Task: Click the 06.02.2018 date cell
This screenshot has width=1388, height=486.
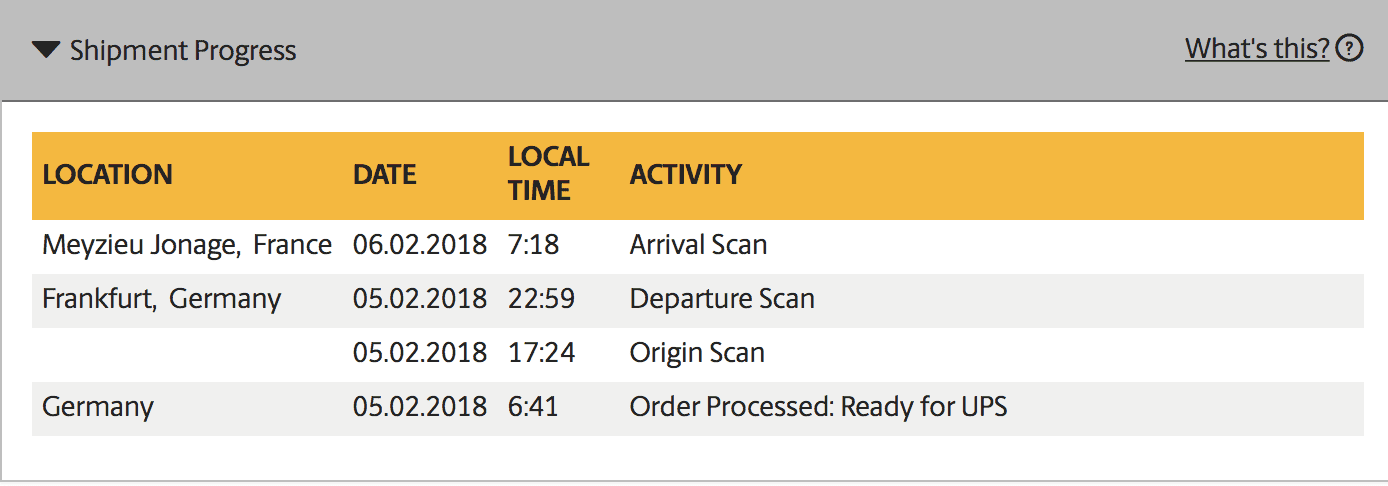Action: [420, 245]
